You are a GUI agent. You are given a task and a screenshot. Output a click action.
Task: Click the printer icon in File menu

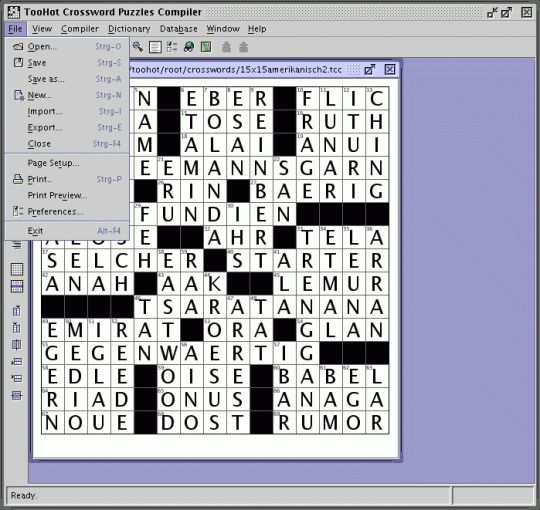(x=18, y=179)
